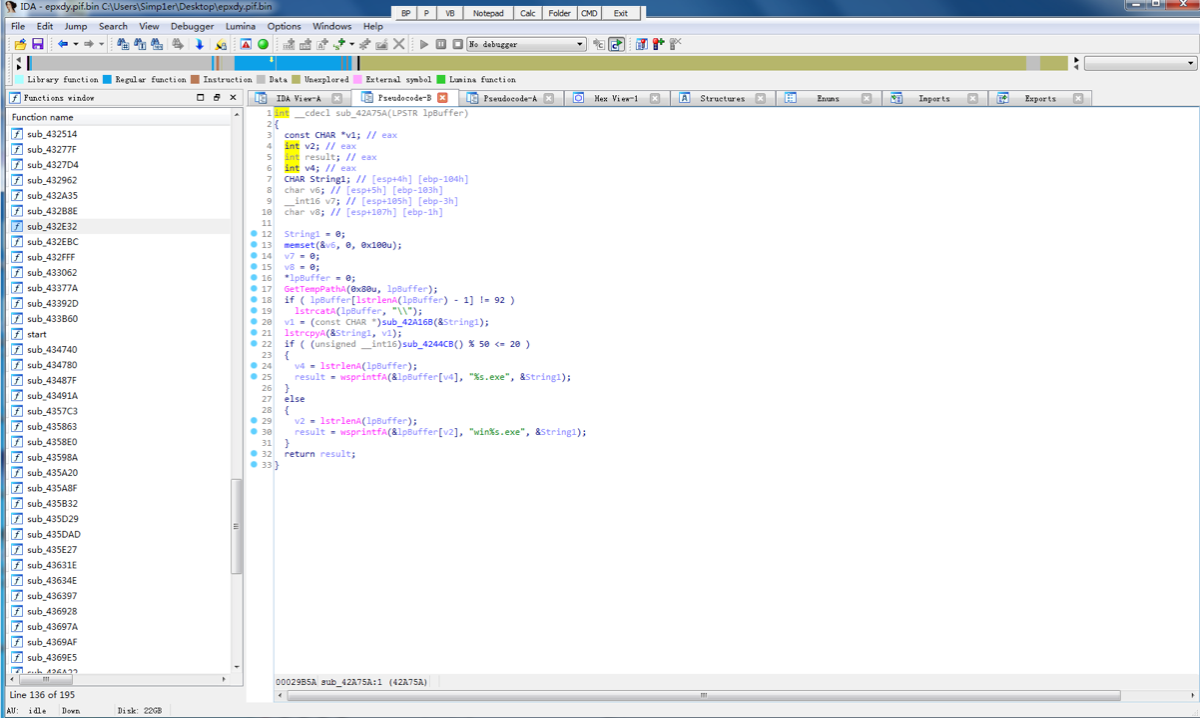Switch to the Enums tab
The image size is (1200, 718).
[828, 98]
